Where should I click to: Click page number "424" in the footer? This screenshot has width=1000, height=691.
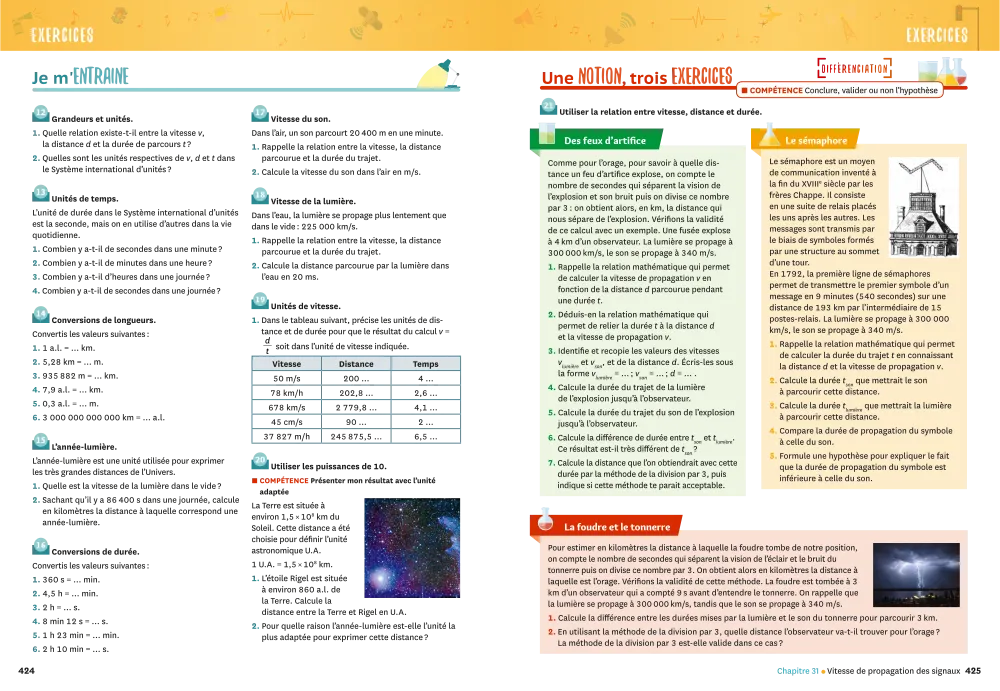27,671
